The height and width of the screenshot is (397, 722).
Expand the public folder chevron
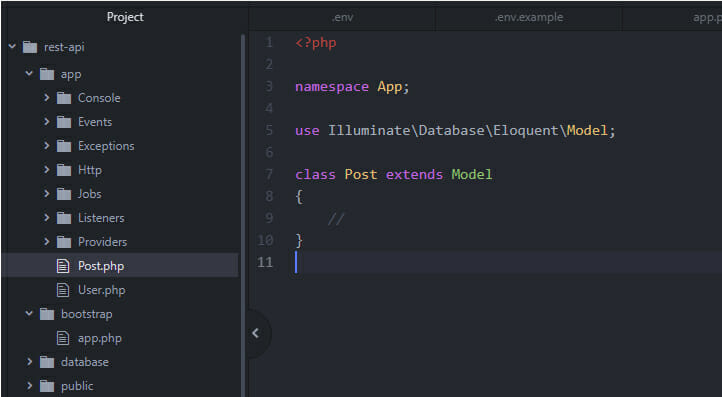pos(29,386)
